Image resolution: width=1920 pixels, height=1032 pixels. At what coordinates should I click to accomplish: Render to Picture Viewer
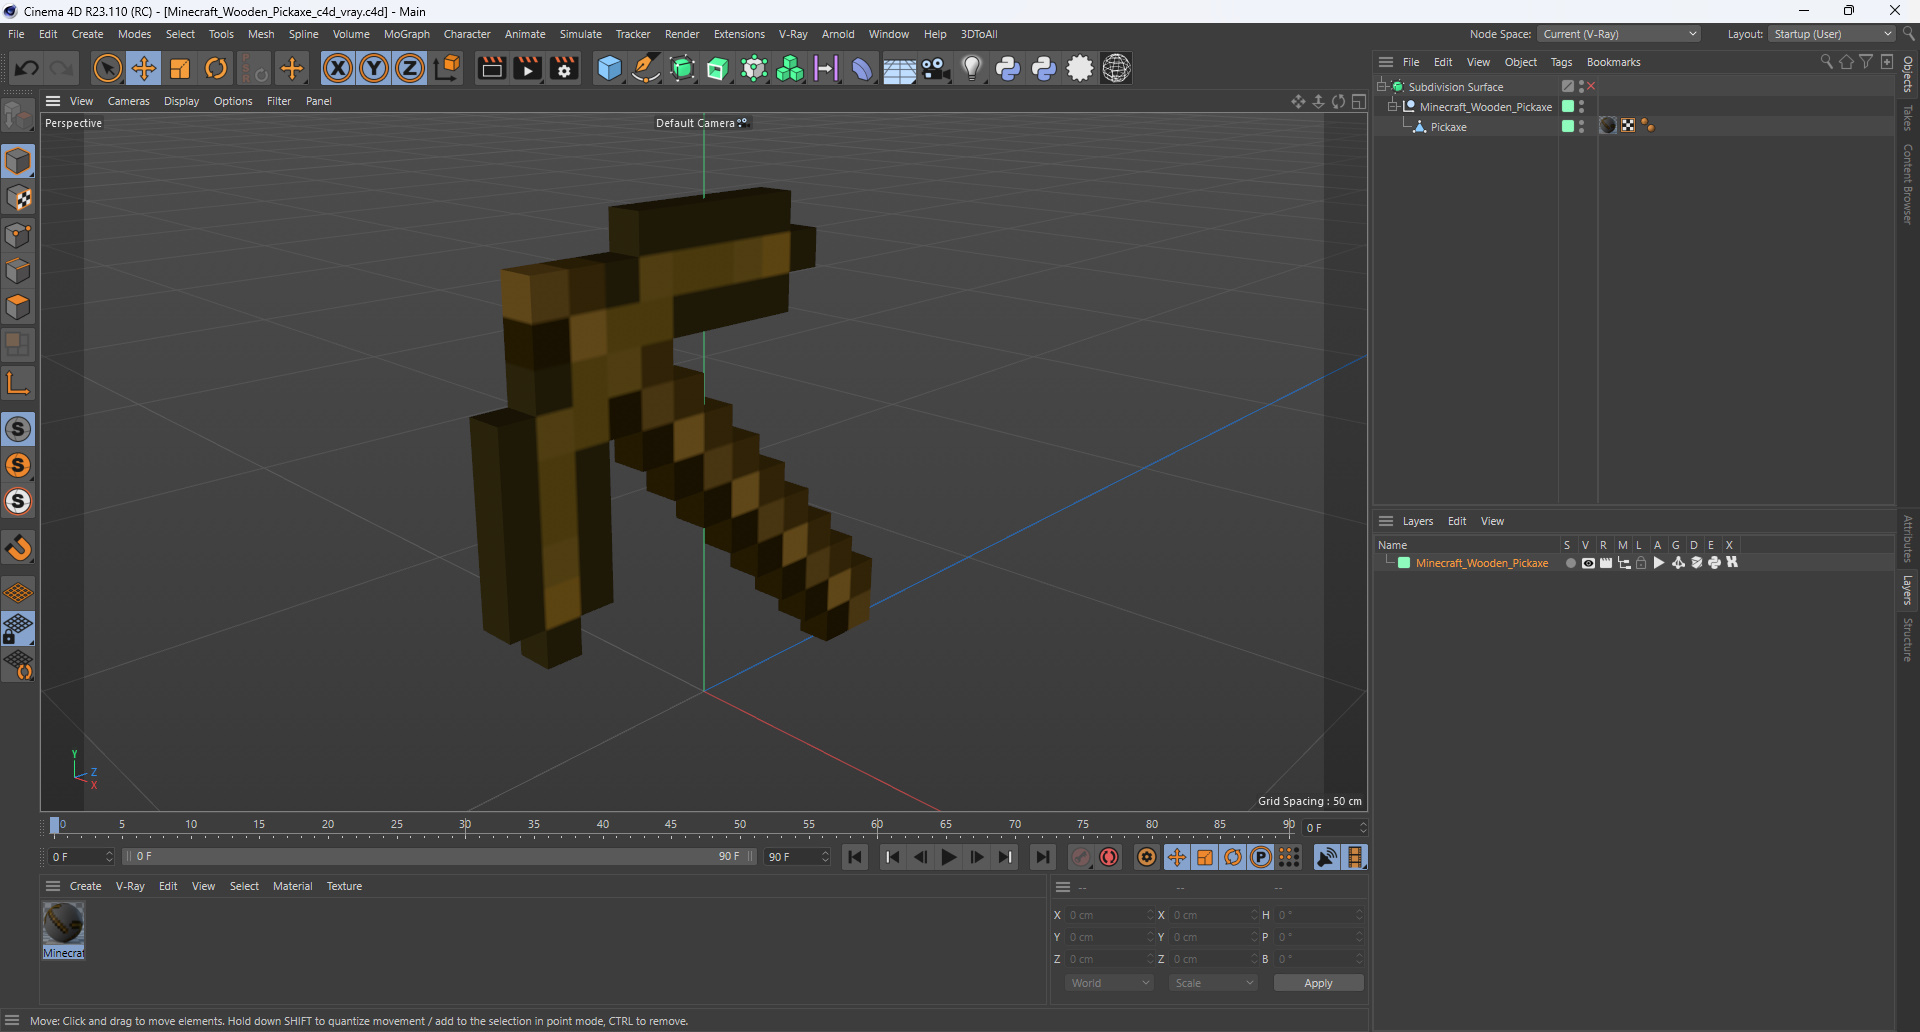click(x=527, y=68)
